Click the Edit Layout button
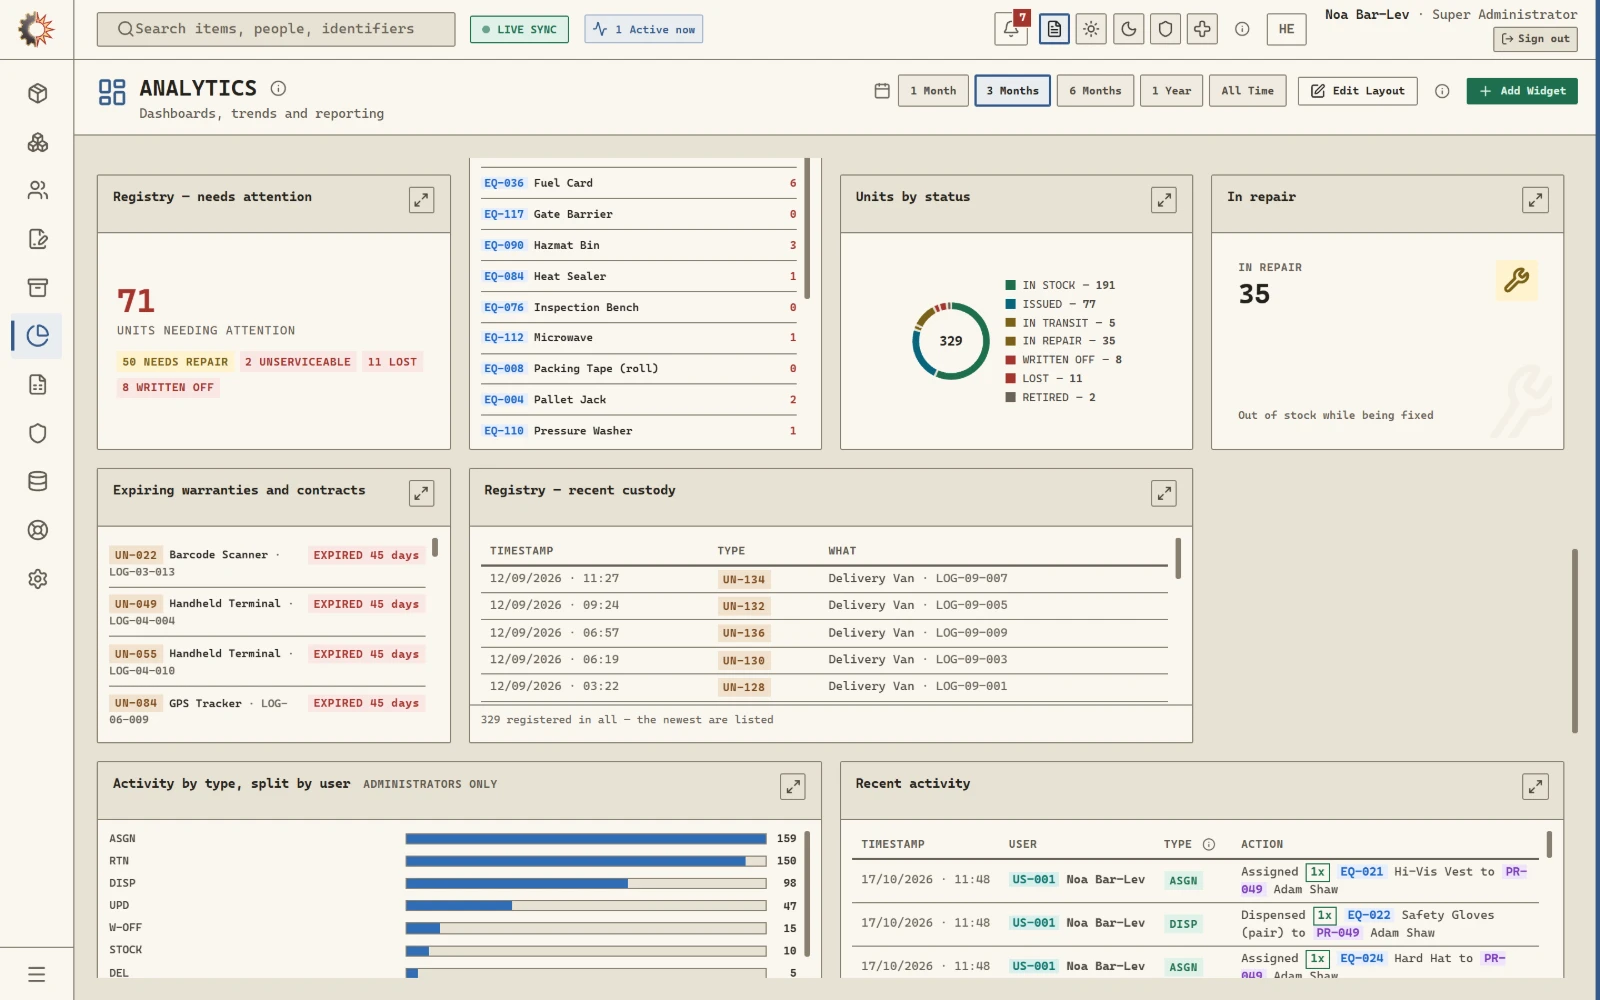Image resolution: width=1600 pixels, height=1000 pixels. coord(1357,91)
